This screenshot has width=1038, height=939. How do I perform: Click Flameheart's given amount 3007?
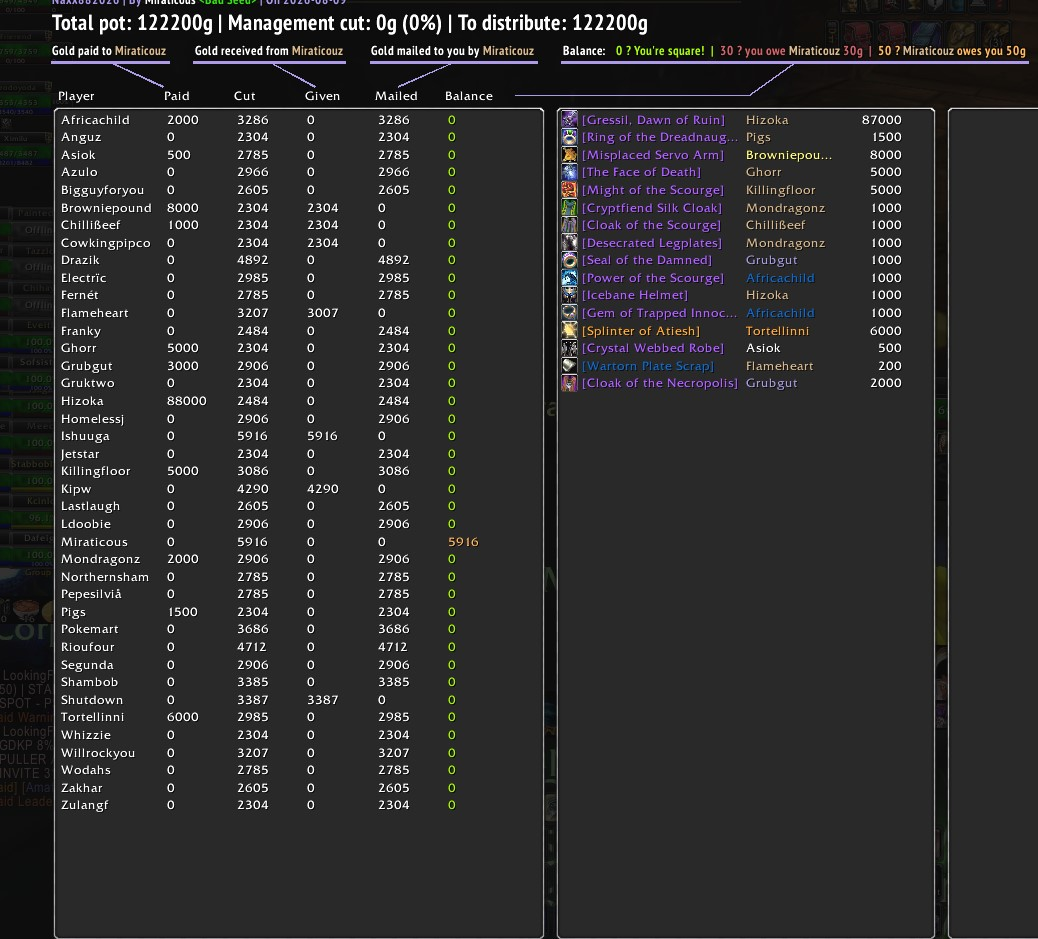(x=322, y=313)
